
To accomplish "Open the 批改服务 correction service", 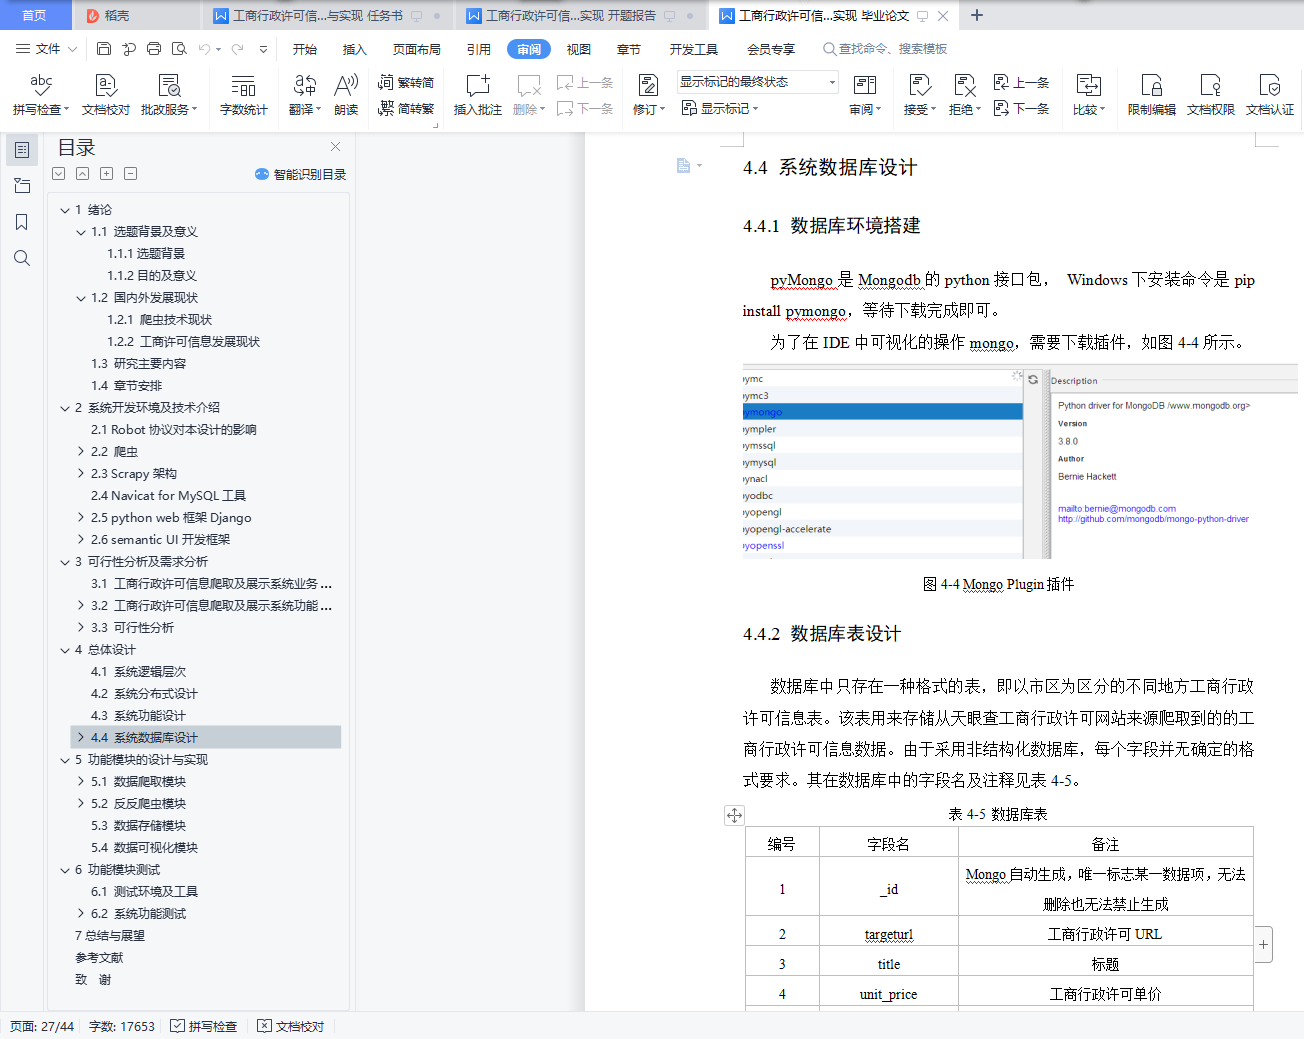I will click(169, 95).
